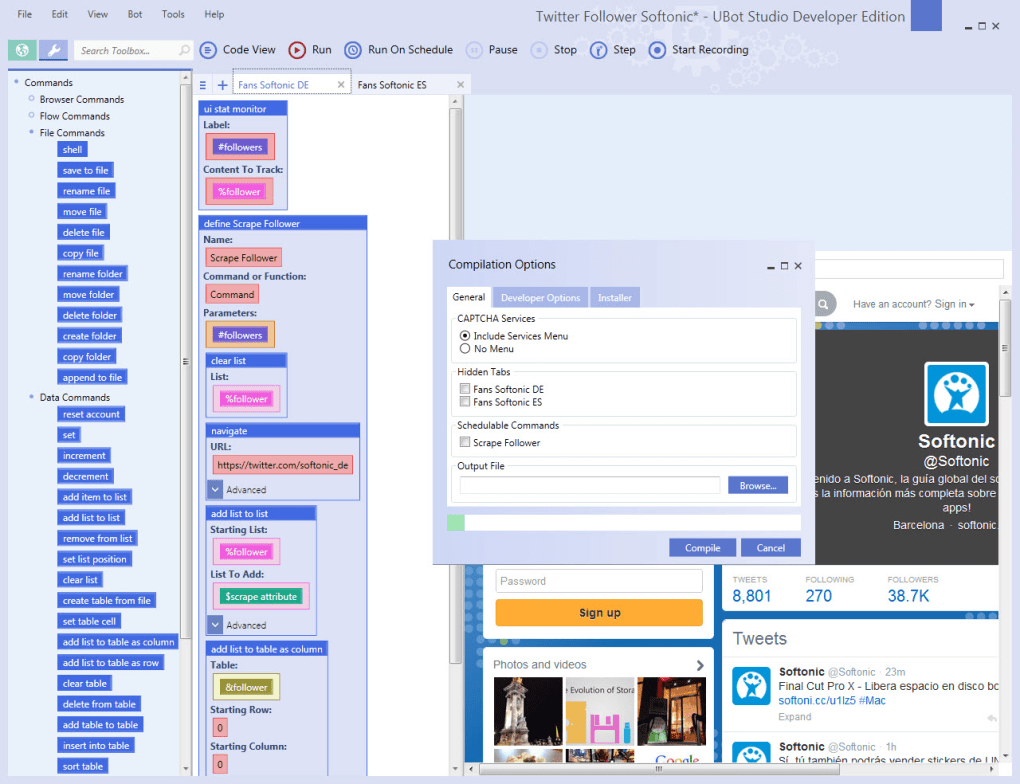1020x784 pixels.
Task: Open the Bot menu
Action: 135,14
